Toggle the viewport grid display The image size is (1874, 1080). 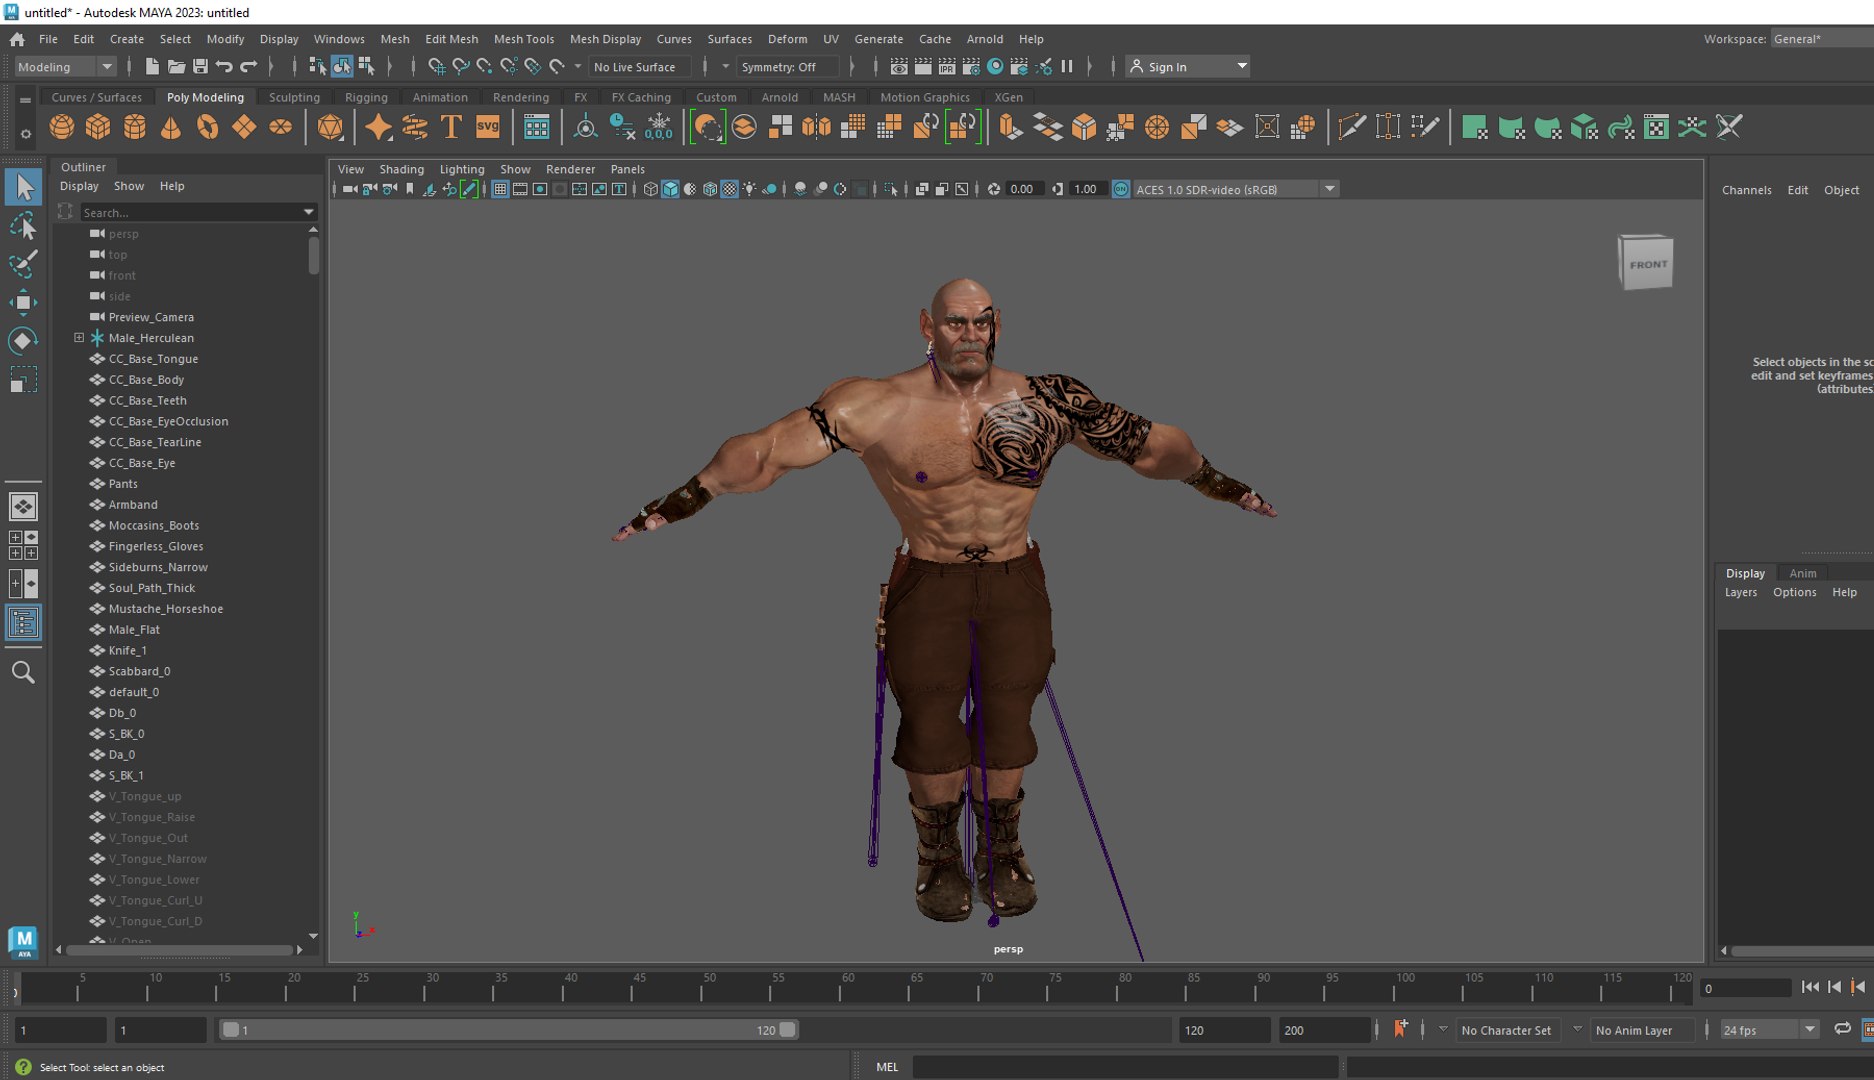500,189
